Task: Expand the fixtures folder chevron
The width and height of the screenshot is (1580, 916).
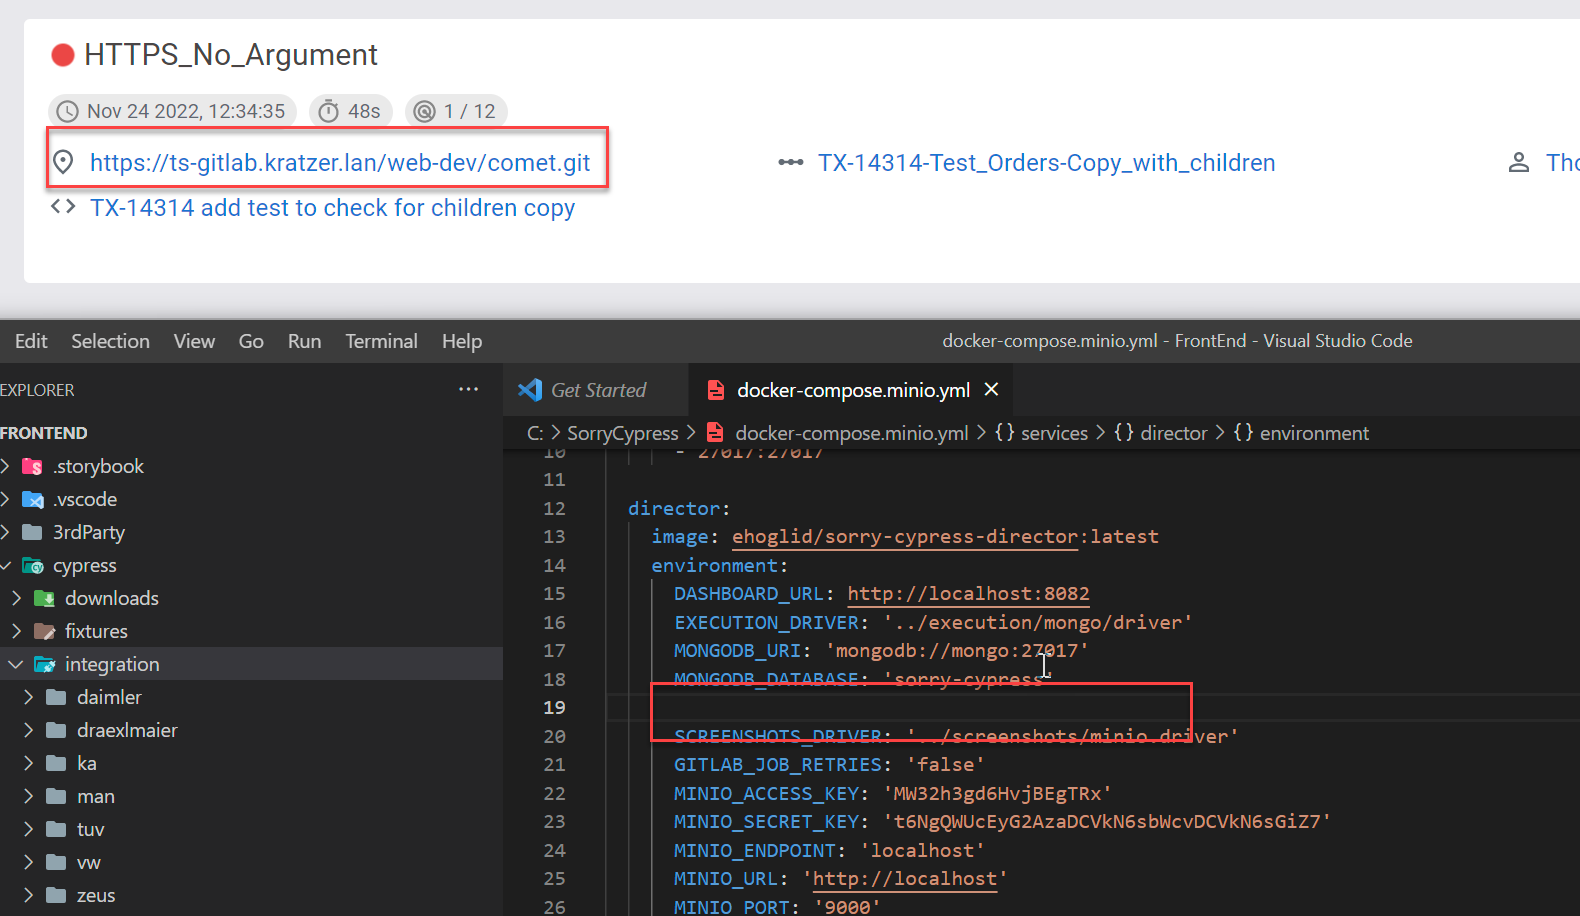Action: pyautogui.click(x=16, y=631)
